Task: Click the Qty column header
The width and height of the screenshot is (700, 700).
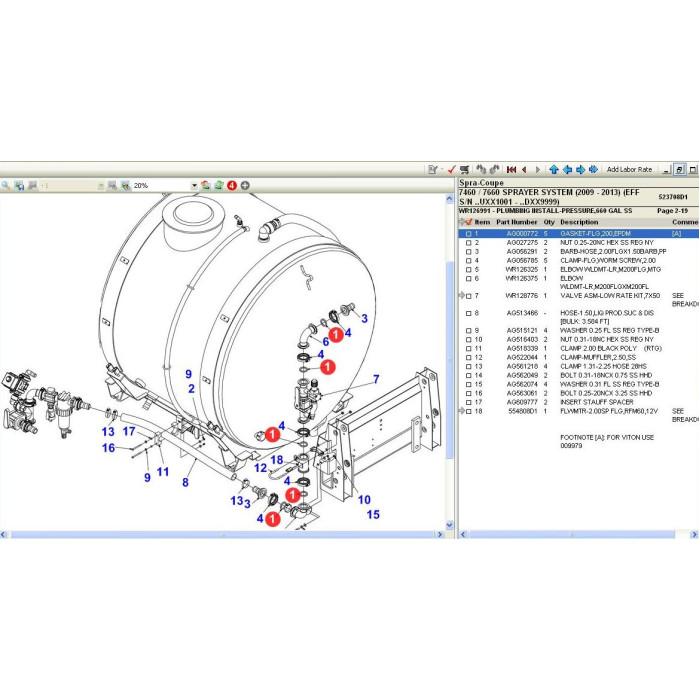Action: point(549,222)
